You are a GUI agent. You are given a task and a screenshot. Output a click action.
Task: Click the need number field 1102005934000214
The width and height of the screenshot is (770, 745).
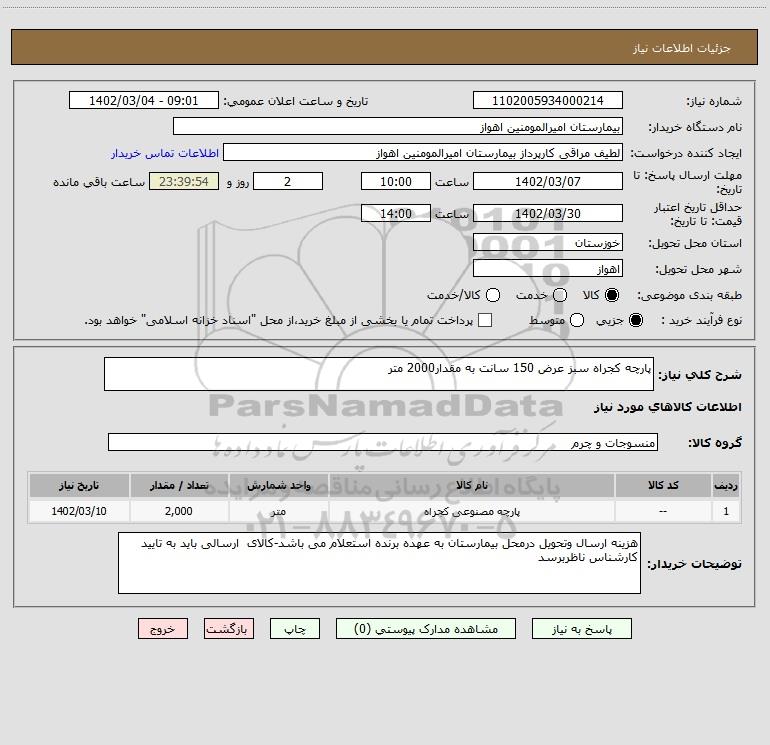(x=548, y=100)
